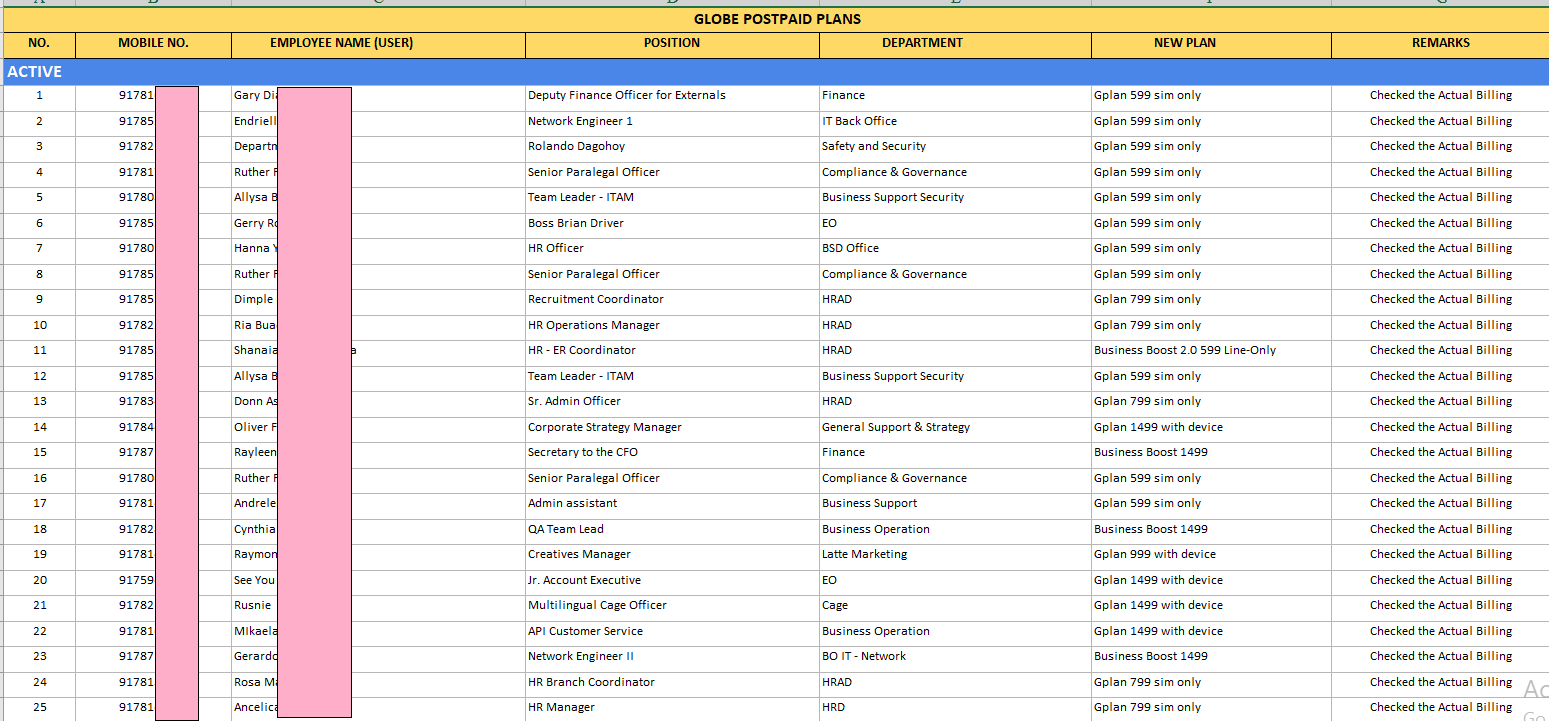Click the GLOBE POSTPAID PLANS title cell
The width and height of the screenshot is (1549, 721).
776,19
